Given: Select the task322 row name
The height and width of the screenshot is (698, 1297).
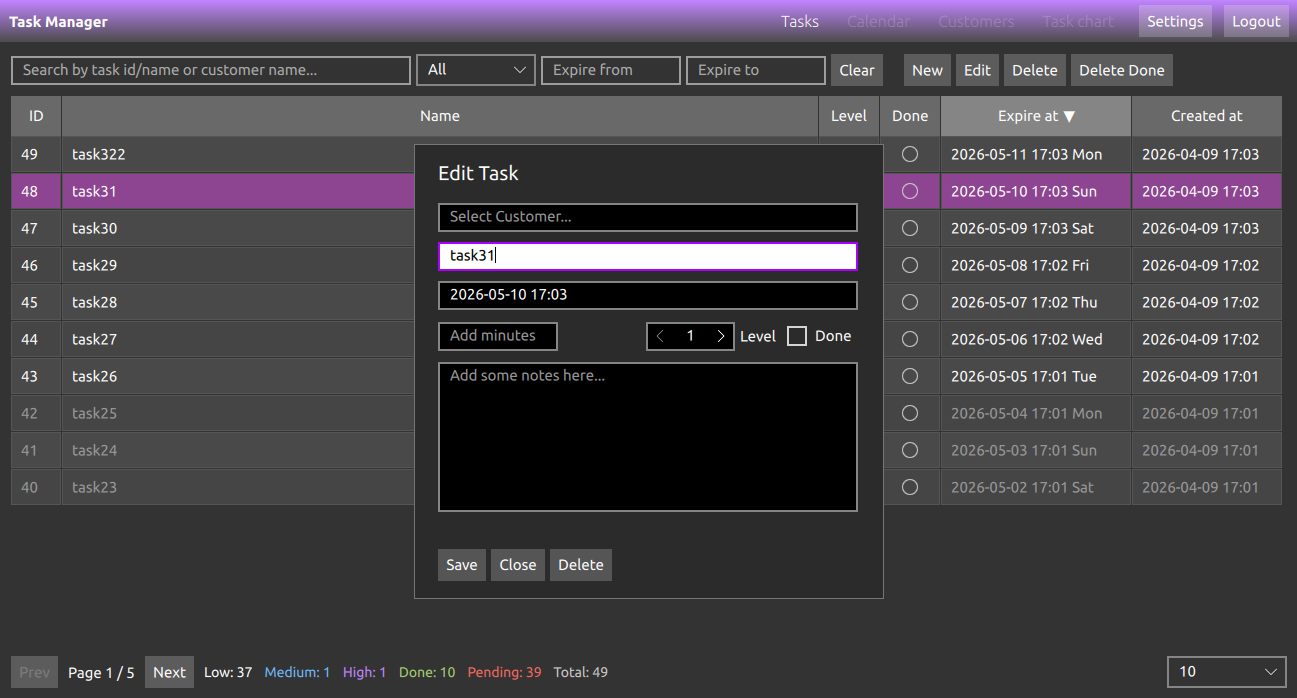Looking at the screenshot, I should tap(99, 154).
